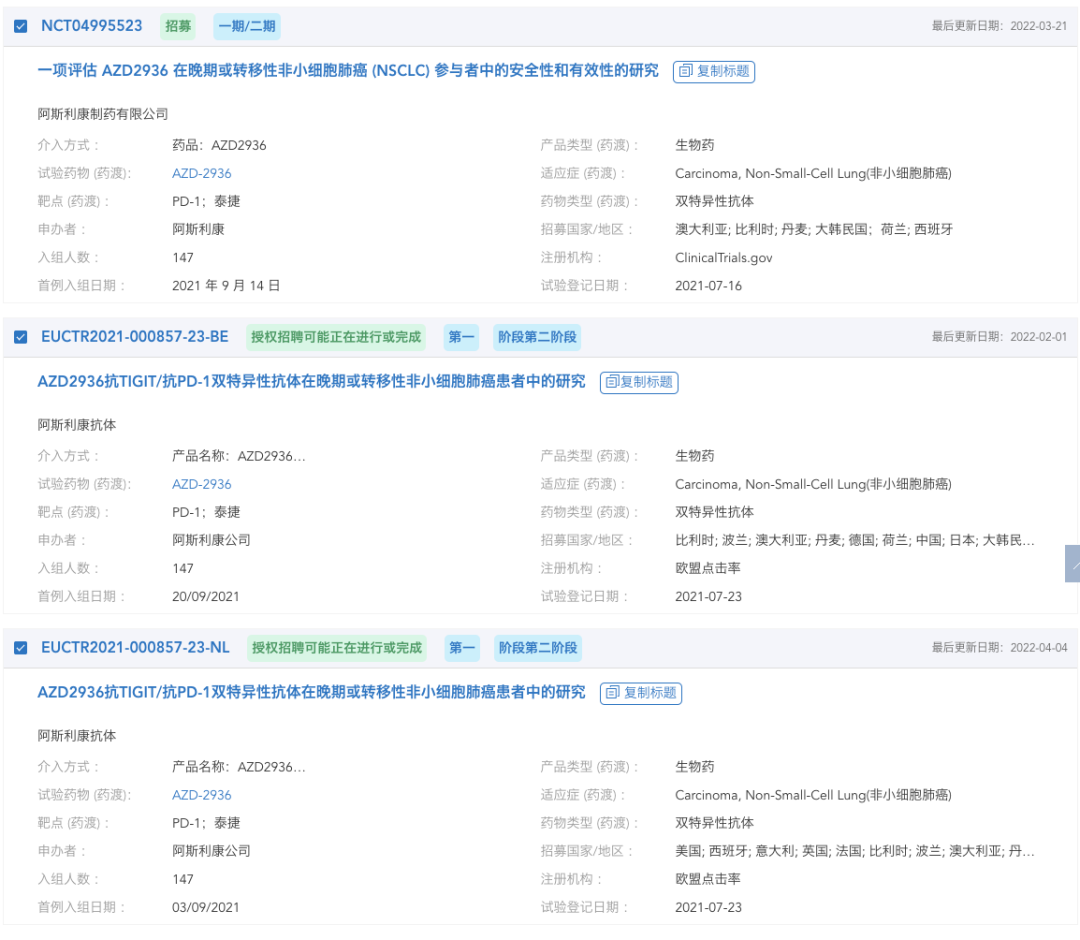Viewport: 1080px width, 940px height.
Task: Select sponsor text 阿斯利康制药有限公司
Action: click(103, 114)
